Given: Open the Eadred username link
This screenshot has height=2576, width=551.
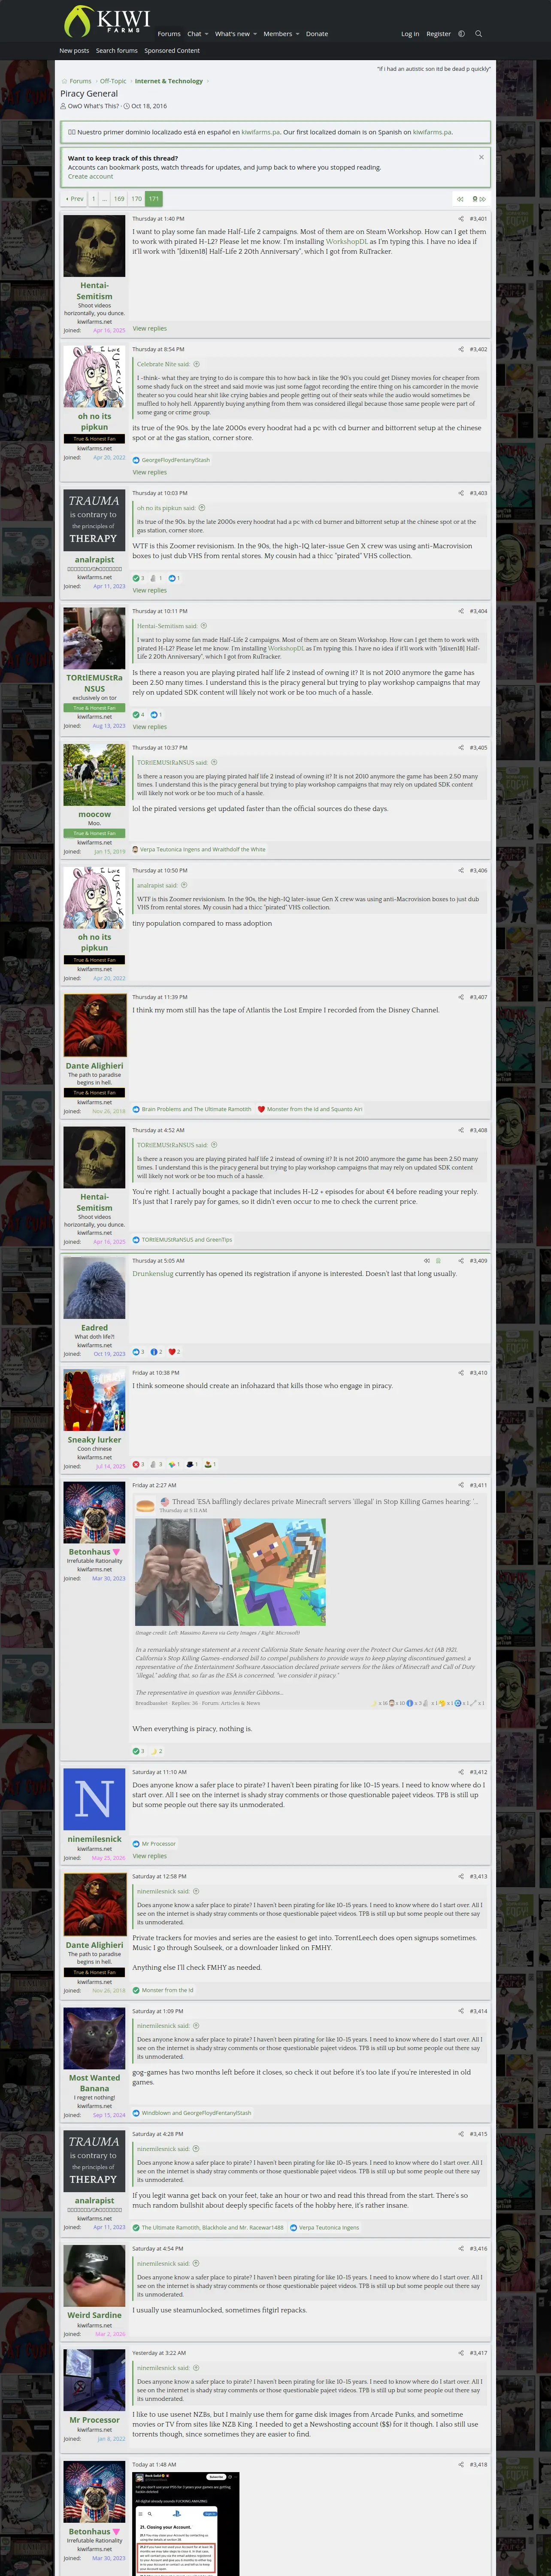Looking at the screenshot, I should coord(94,1328).
